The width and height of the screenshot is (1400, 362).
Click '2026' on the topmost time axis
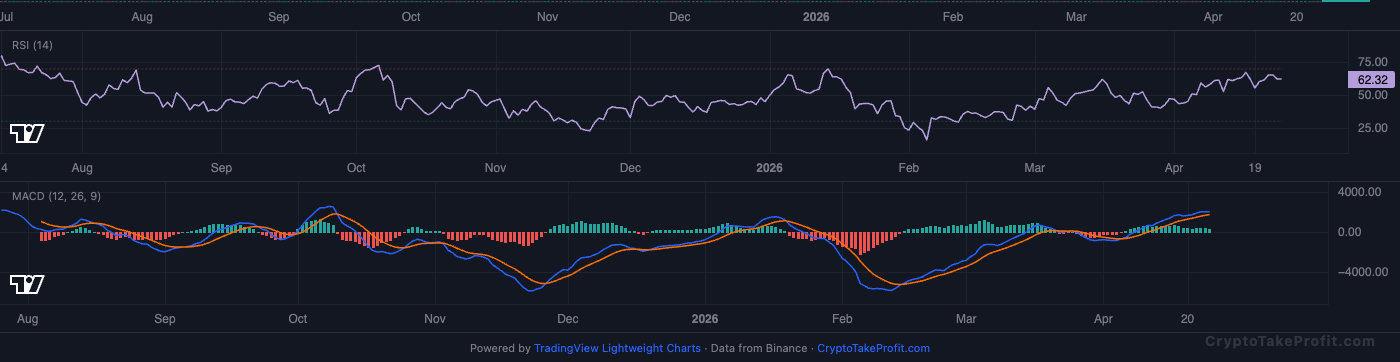coord(816,17)
